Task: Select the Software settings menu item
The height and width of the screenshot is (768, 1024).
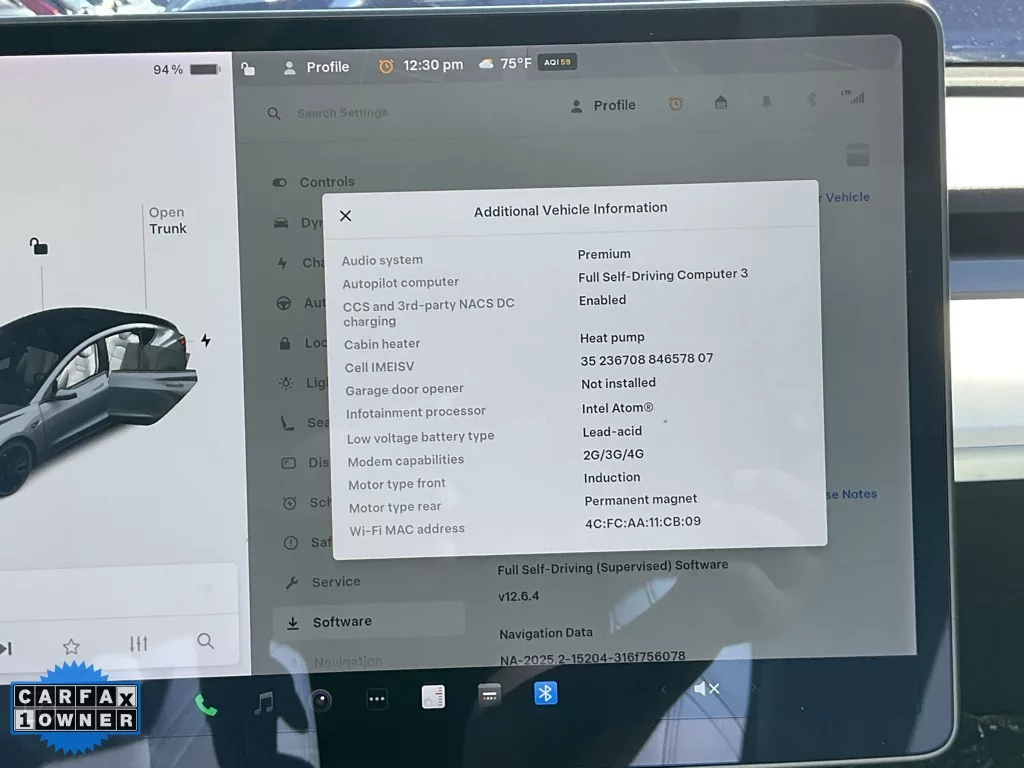Action: (341, 622)
